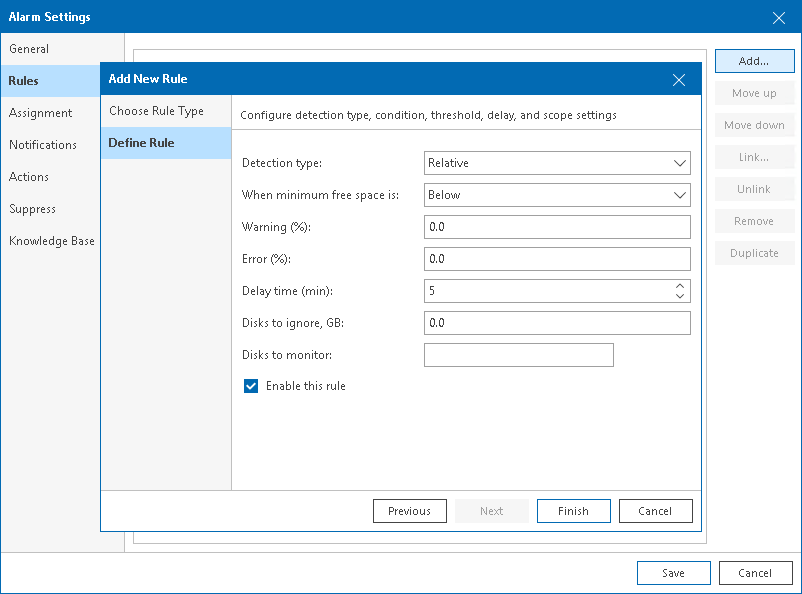This screenshot has width=802, height=594.
Task: Switch to the General tab
Action: [x=29, y=49]
